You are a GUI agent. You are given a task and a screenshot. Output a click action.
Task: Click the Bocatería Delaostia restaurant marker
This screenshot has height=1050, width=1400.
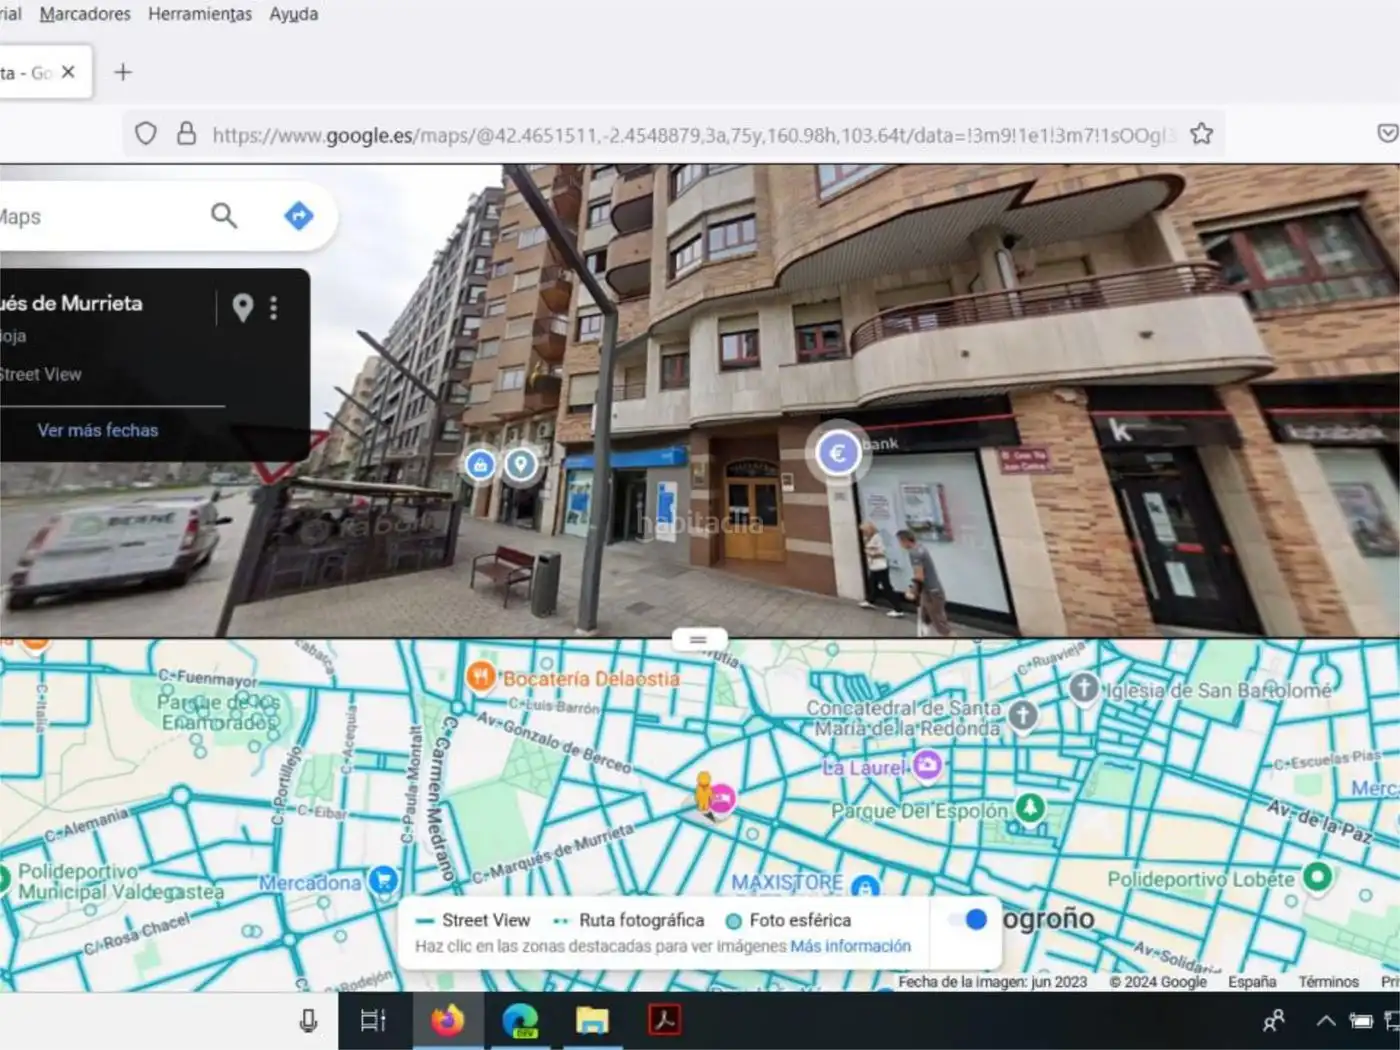pyautogui.click(x=481, y=677)
